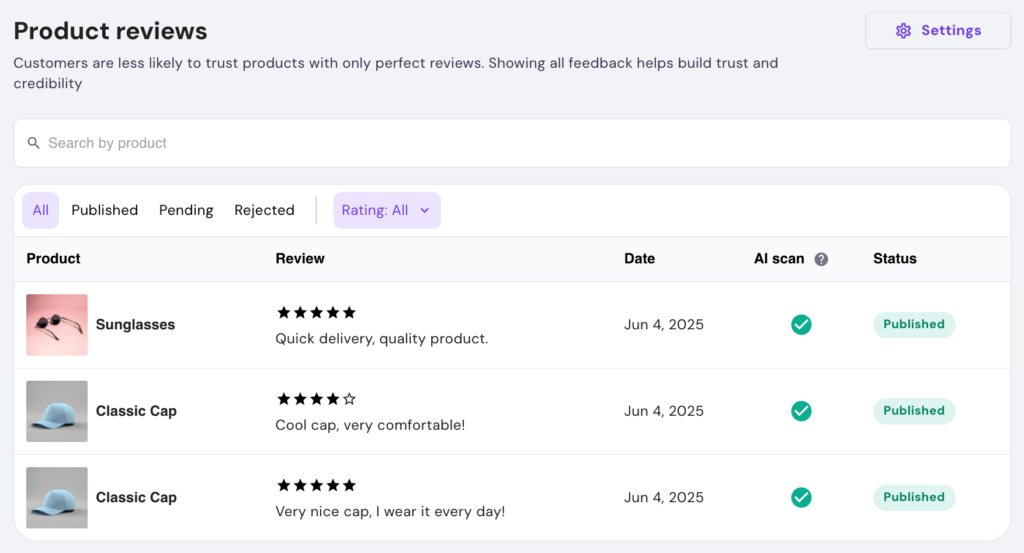Click the four-star rating on Classic Cap review
This screenshot has width=1024, height=553.
316,399
